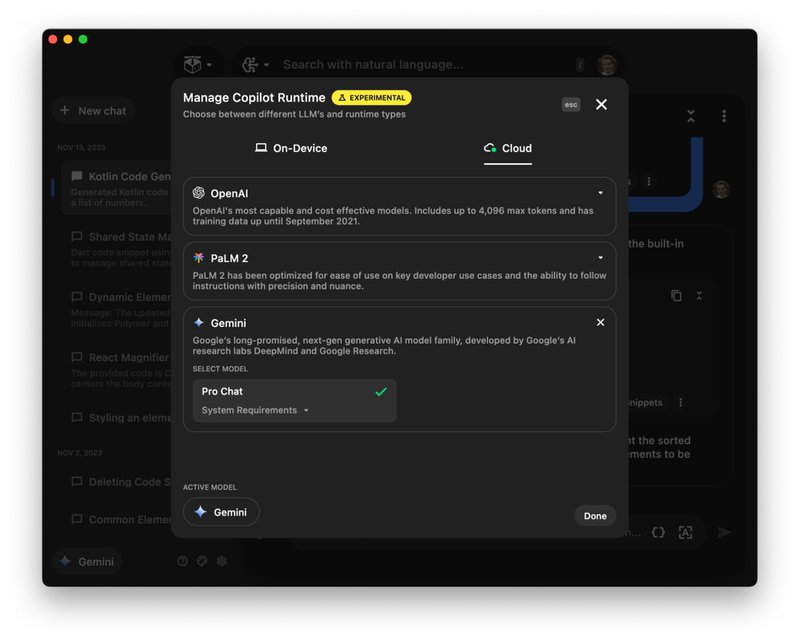The height and width of the screenshot is (643, 800).
Task: Select the Cloud tab
Action: [x=508, y=149]
